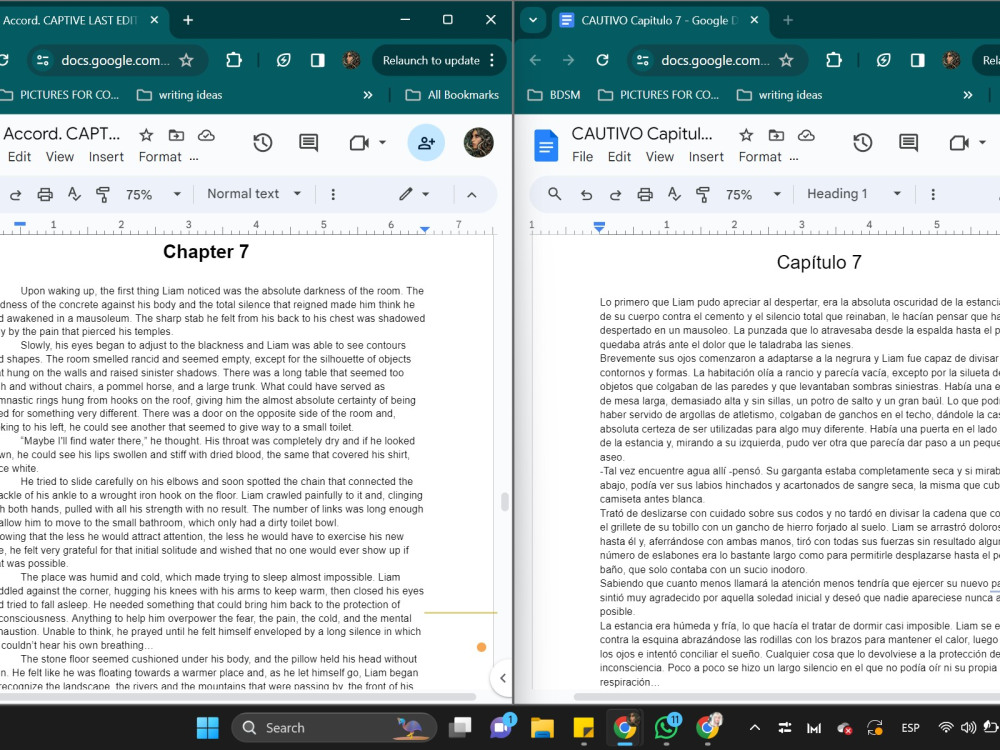
Task: Move the CAUTIVO document to a folder
Action: (x=776, y=135)
